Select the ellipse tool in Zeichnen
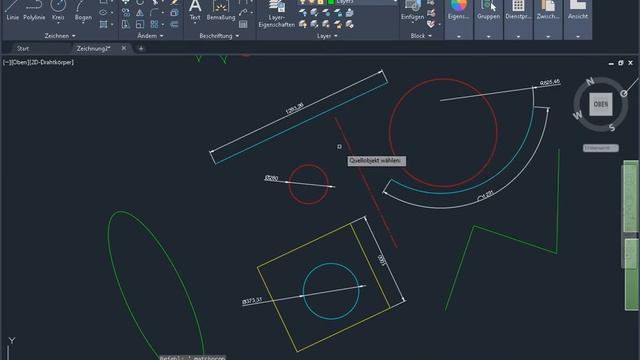Image resolution: width=640 pixels, height=360 pixels. pos(103,13)
